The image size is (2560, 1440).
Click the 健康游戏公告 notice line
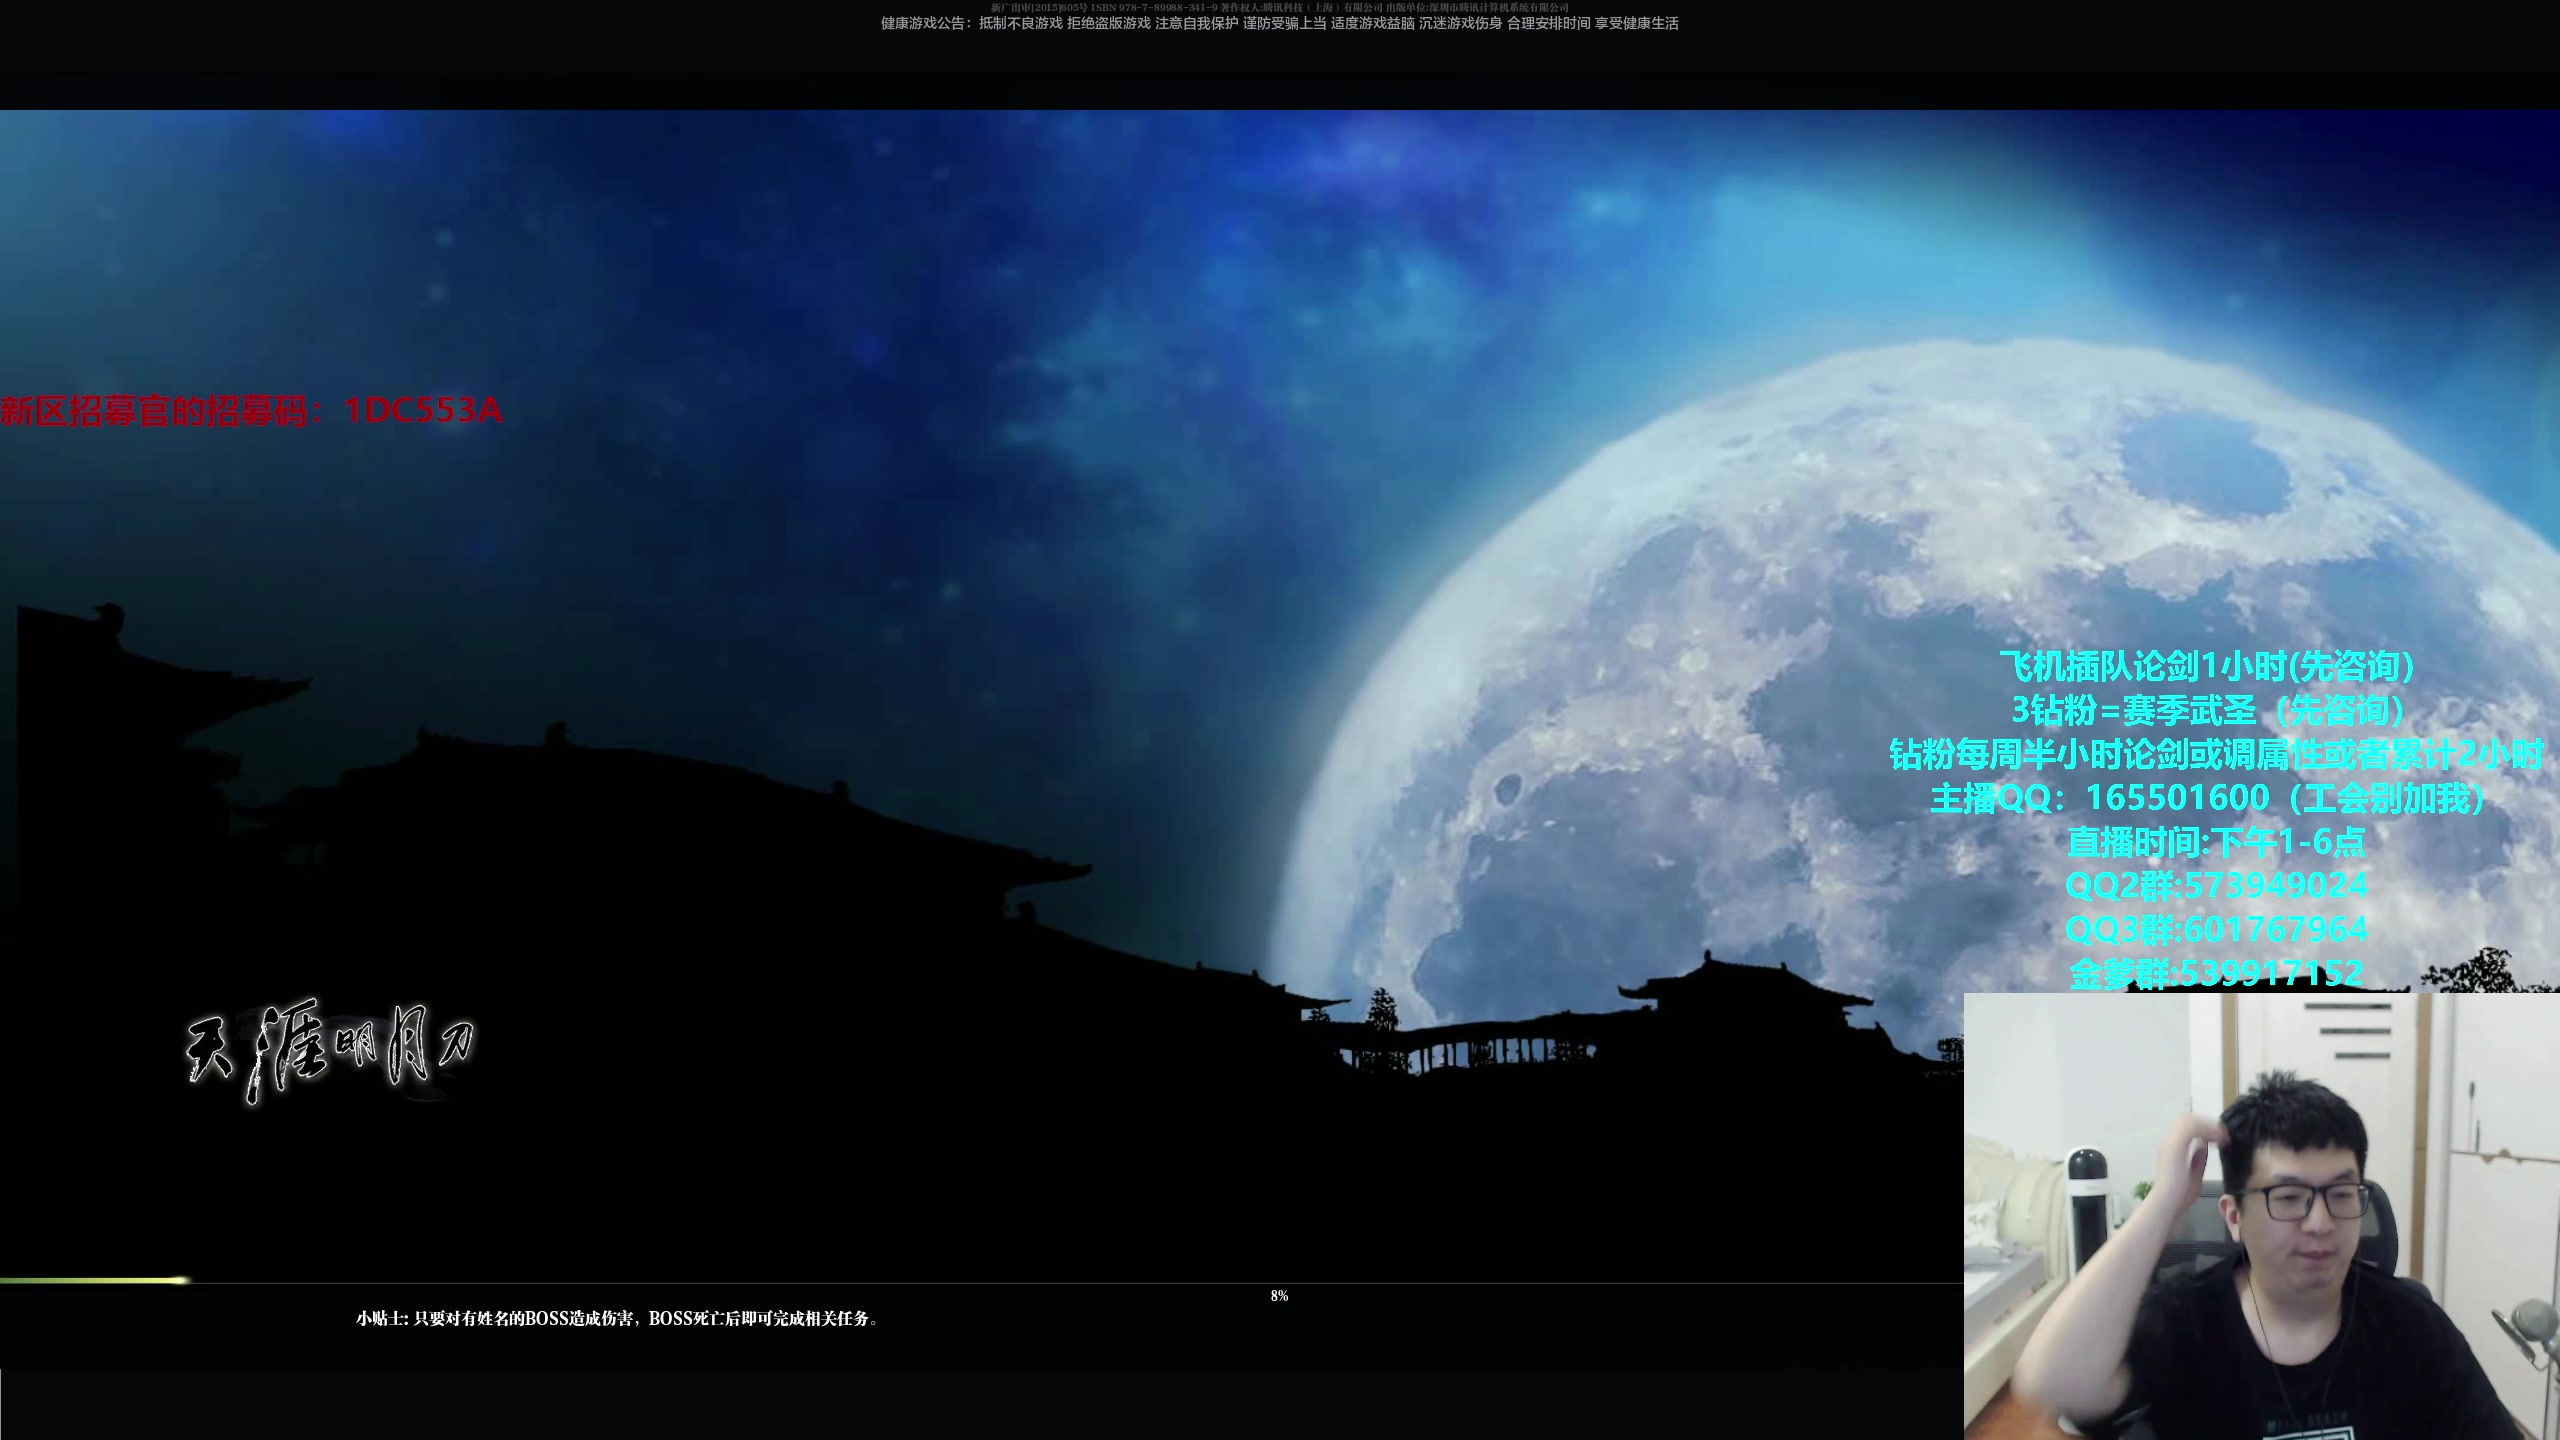click(x=1279, y=24)
